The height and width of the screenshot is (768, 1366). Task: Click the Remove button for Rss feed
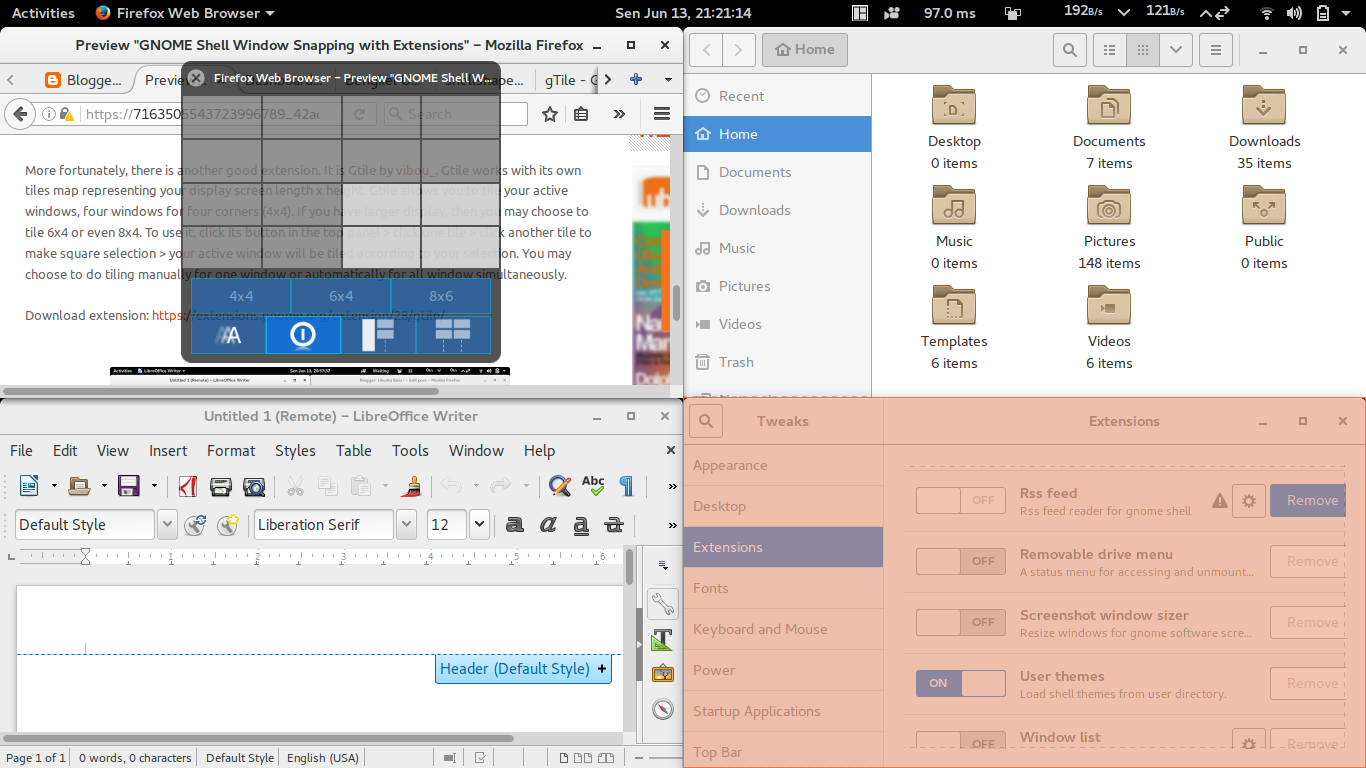[x=1312, y=500]
